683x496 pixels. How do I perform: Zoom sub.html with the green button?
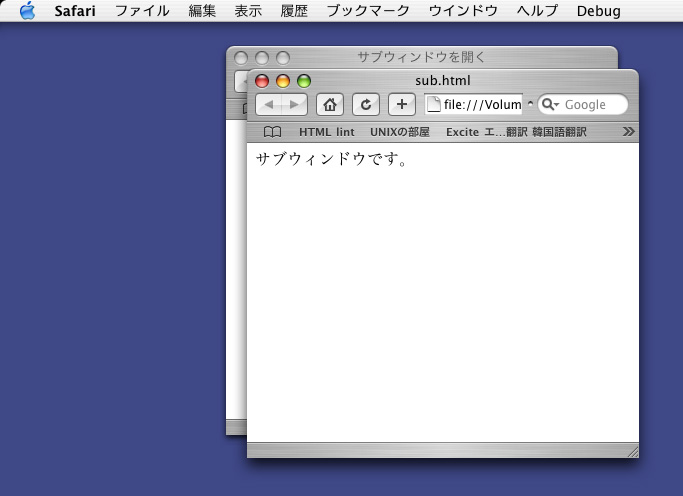pos(304,81)
